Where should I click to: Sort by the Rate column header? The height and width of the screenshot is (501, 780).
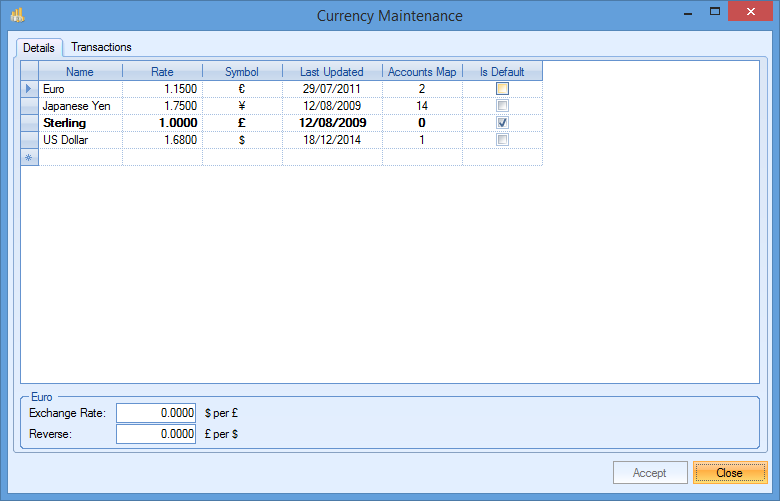162,72
